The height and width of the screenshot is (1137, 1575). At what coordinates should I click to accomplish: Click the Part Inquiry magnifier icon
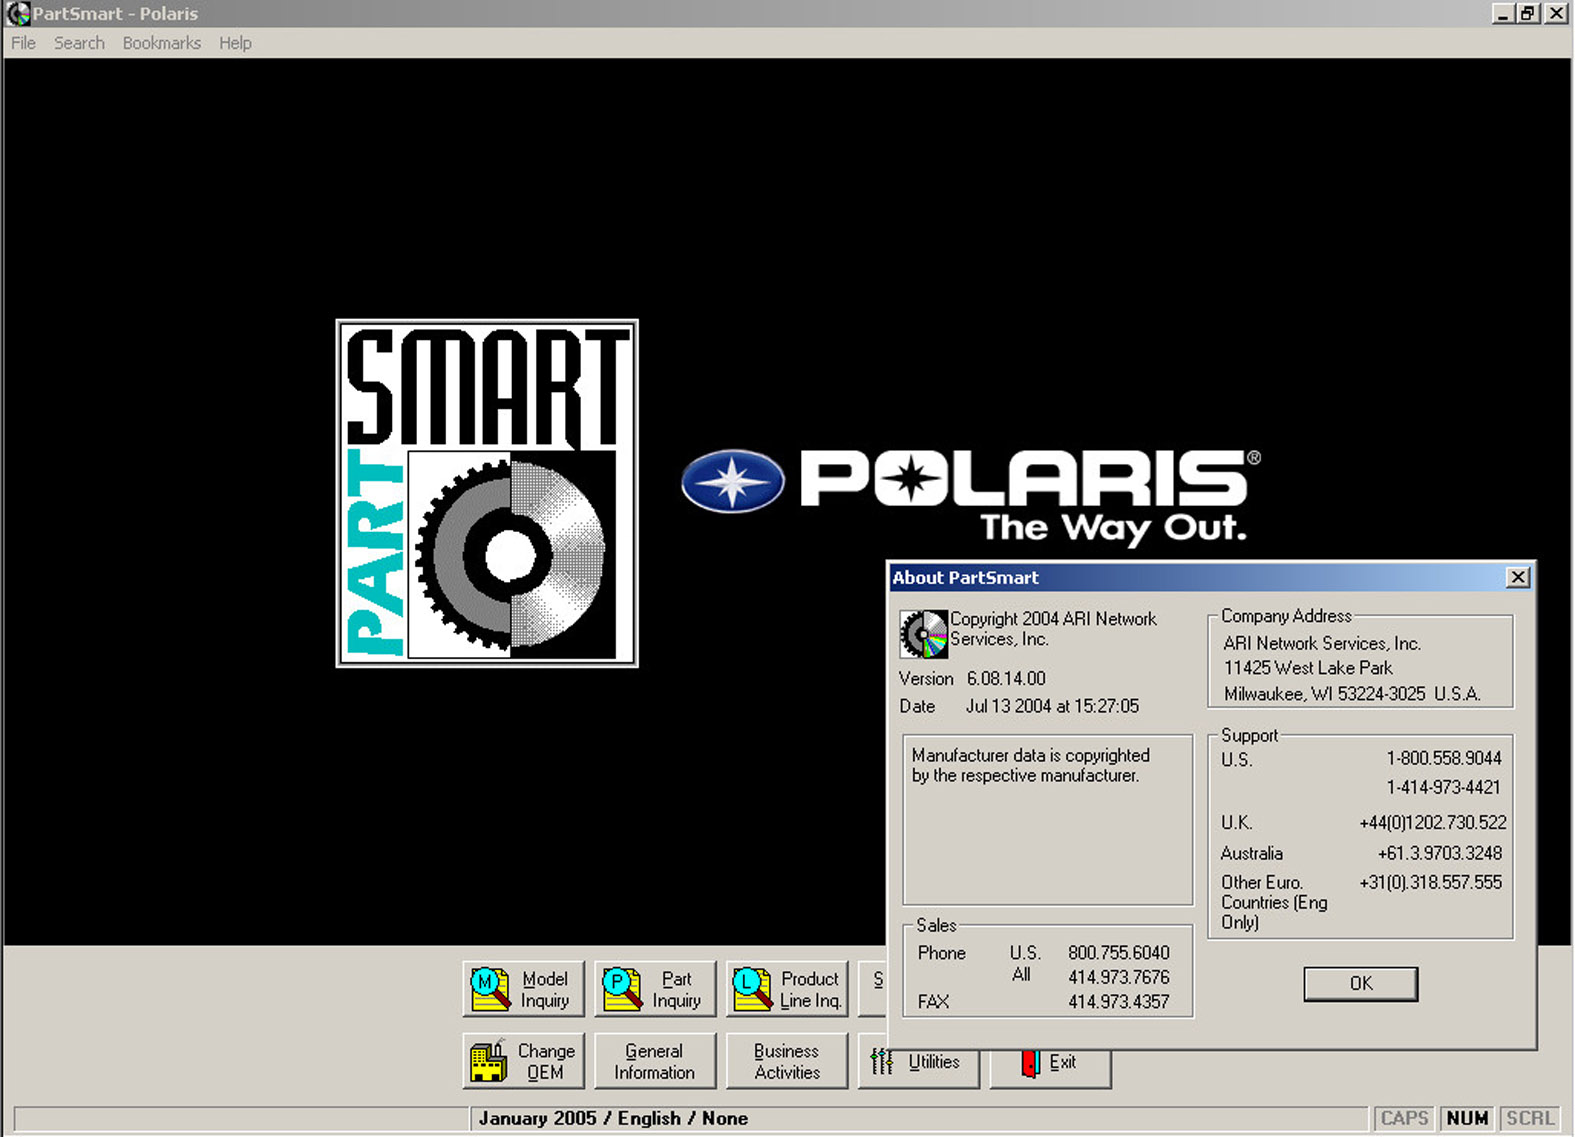622,989
